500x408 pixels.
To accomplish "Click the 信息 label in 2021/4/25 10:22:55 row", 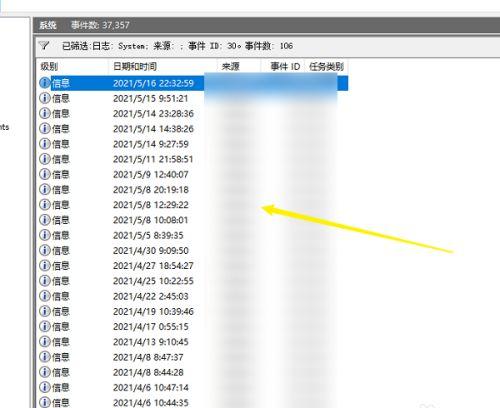I will (61, 281).
